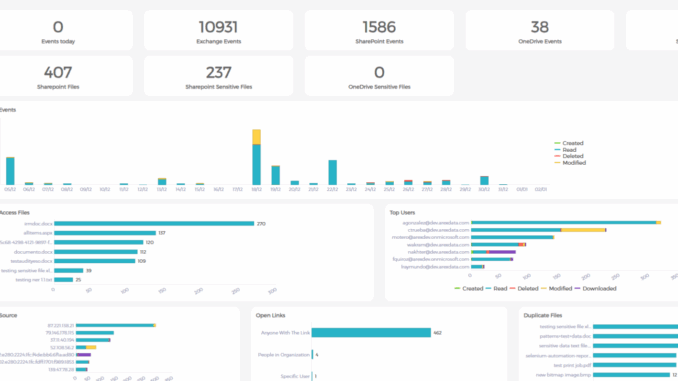The image size is (678, 381).
Task: Click the Specific User label in Open Links
Action: coord(295,376)
